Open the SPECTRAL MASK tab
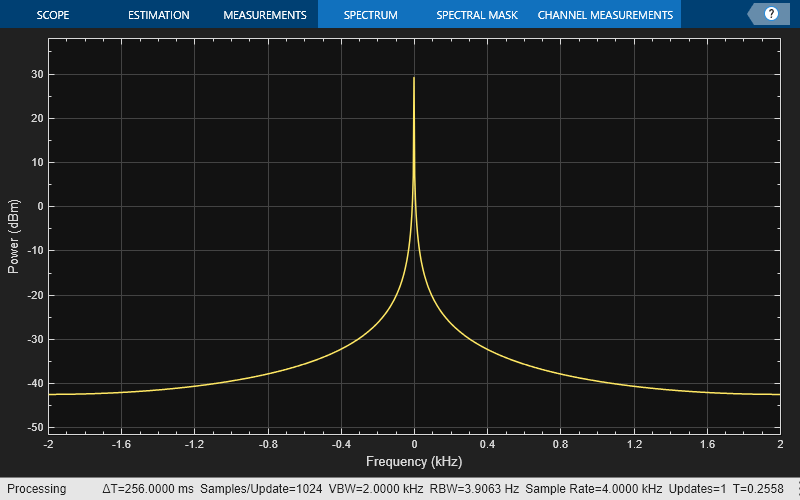This screenshot has width=800, height=500. (x=477, y=15)
